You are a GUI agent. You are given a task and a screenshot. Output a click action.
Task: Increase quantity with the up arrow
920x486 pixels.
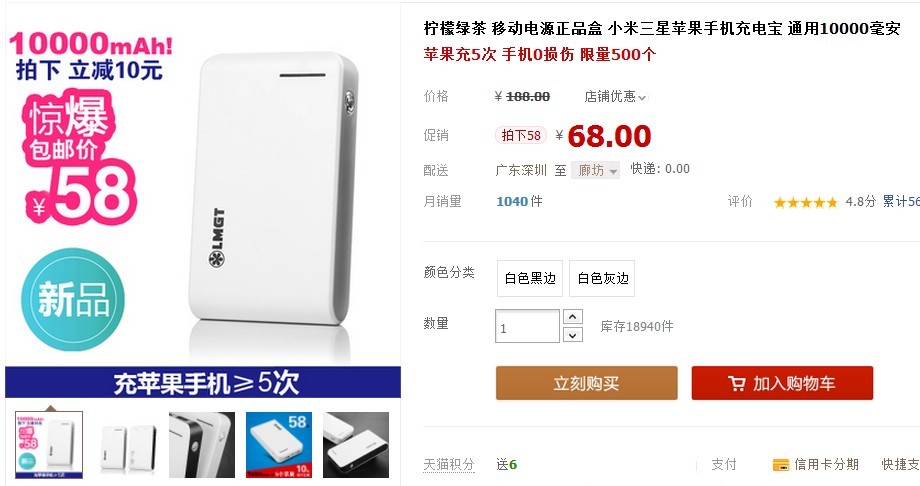click(573, 317)
